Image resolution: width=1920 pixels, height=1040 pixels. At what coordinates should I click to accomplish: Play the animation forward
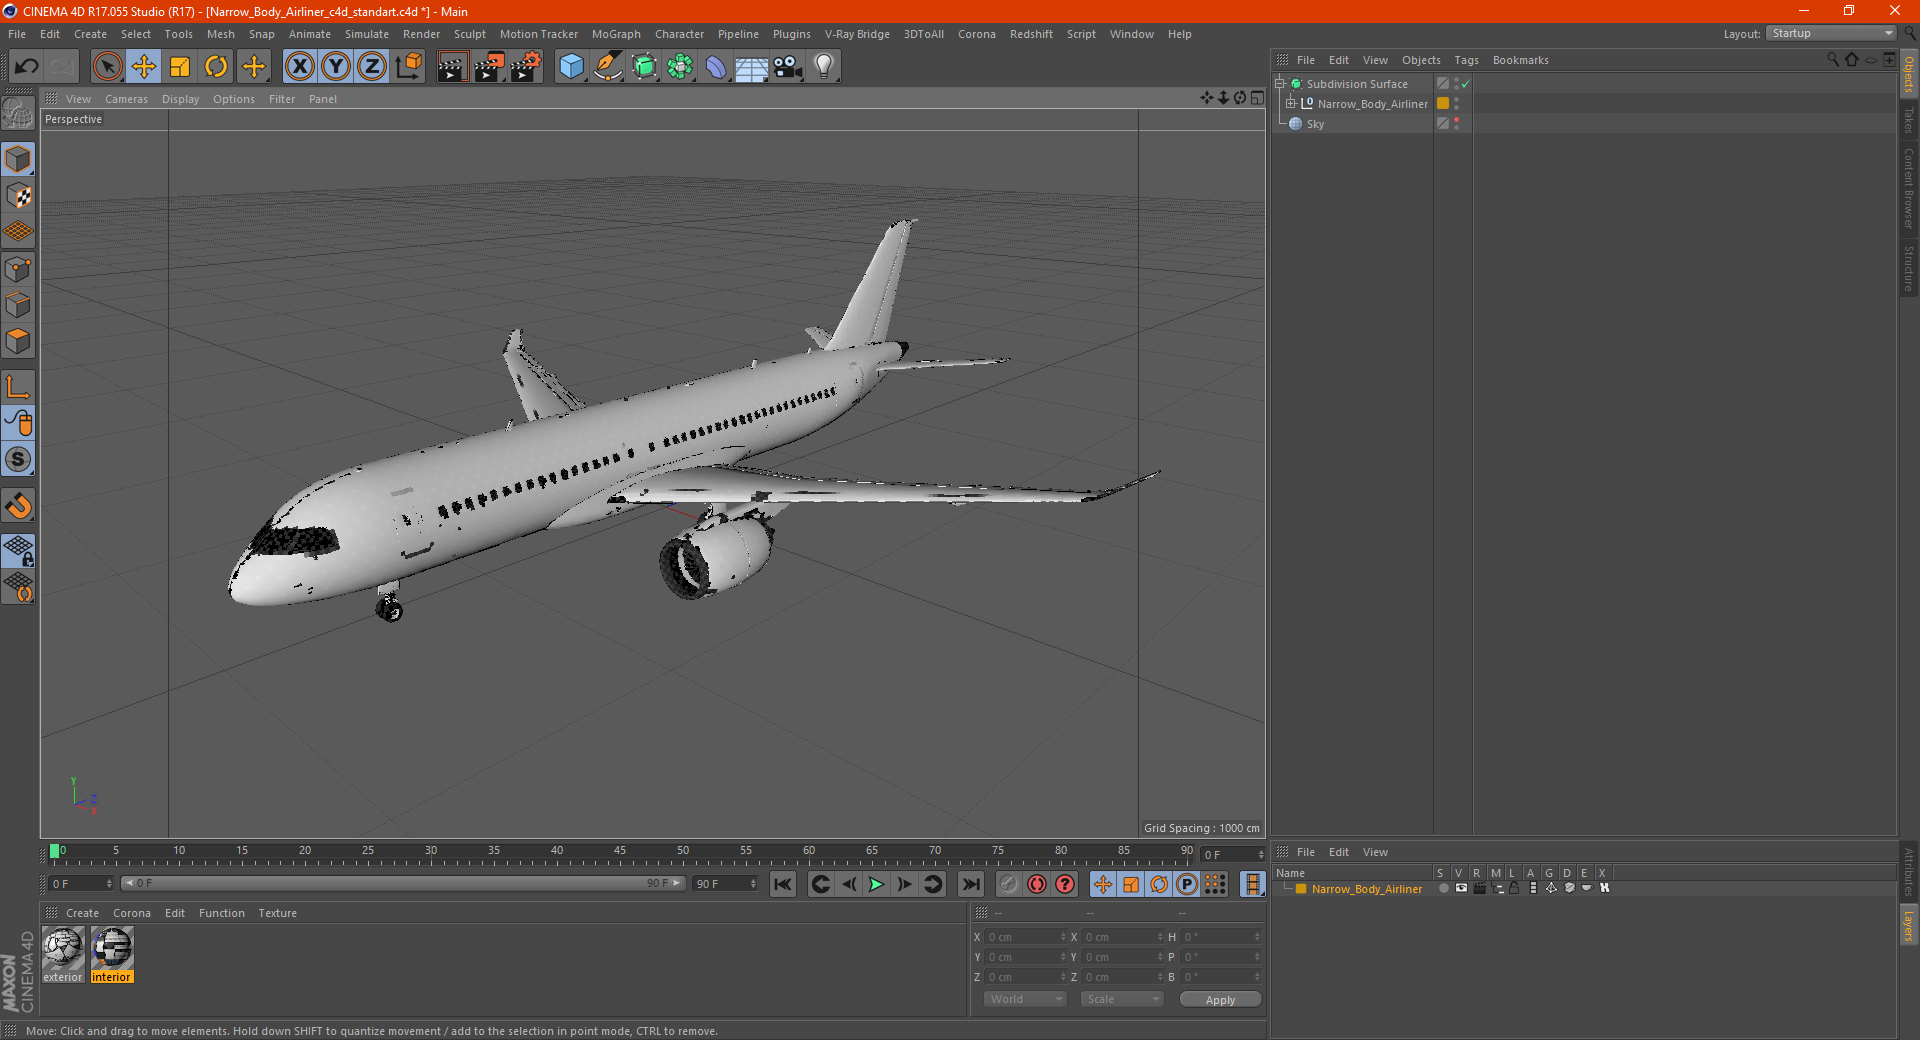876,884
